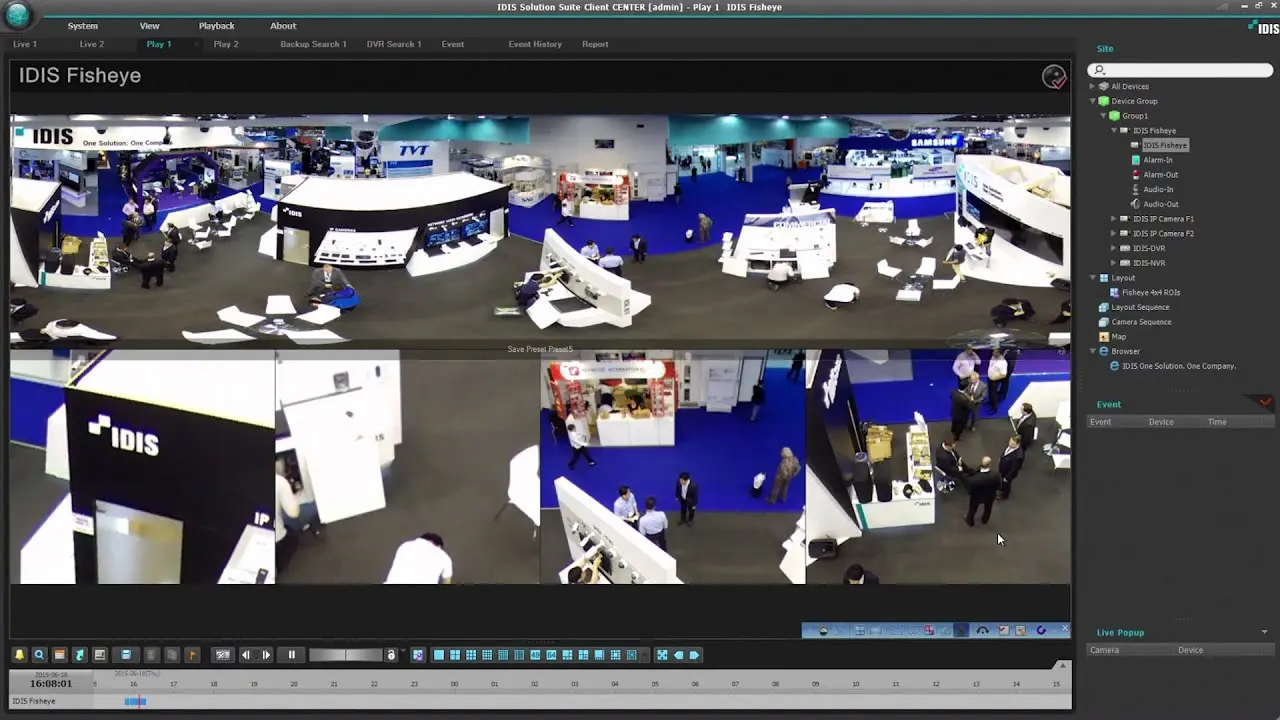Switch to the Play 2 tab
Viewport: 1280px width, 720px height.
(226, 44)
